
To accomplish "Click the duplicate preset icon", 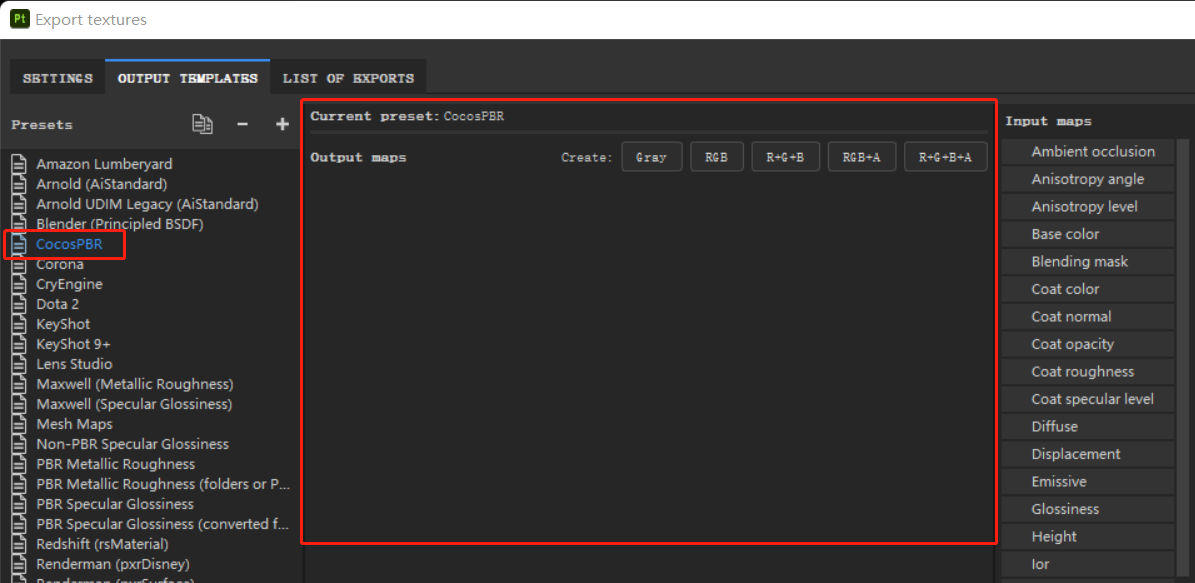I will pos(202,123).
